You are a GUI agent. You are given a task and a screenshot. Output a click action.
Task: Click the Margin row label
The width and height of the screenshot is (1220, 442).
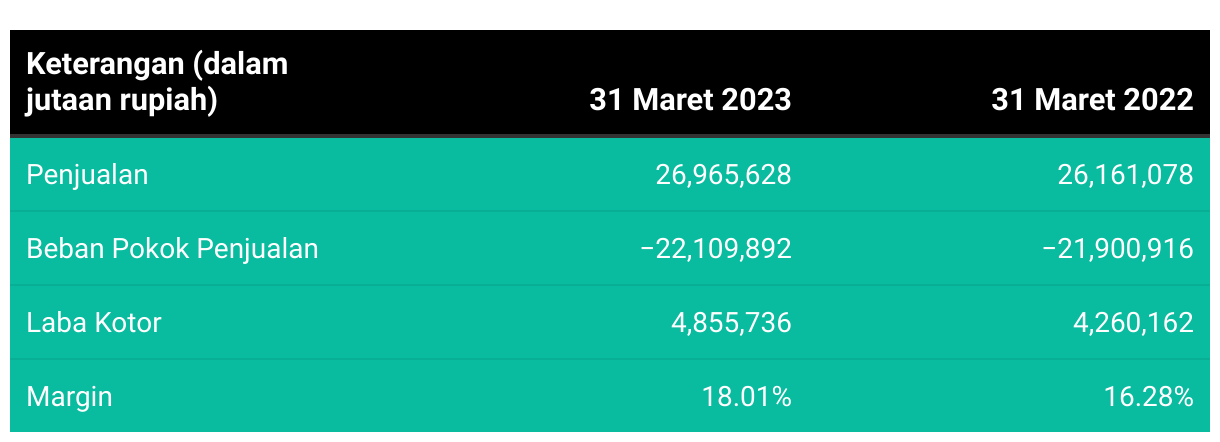click(x=69, y=396)
